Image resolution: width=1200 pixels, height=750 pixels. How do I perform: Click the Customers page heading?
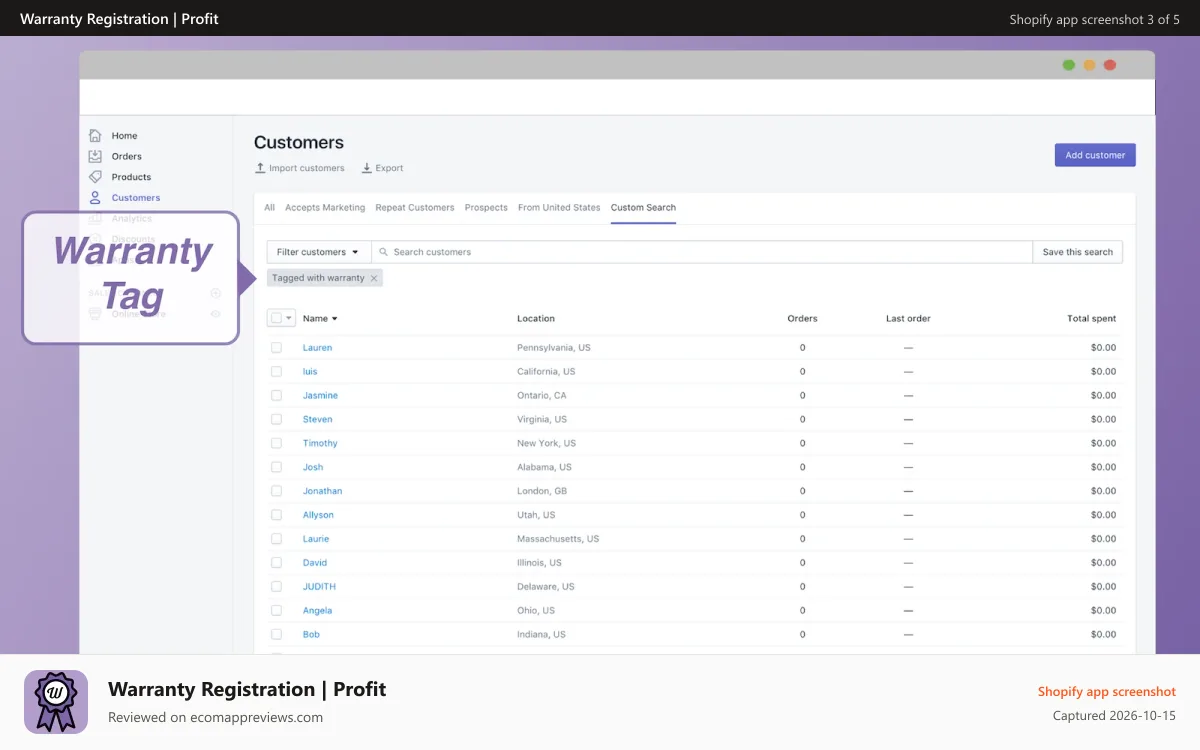(299, 142)
